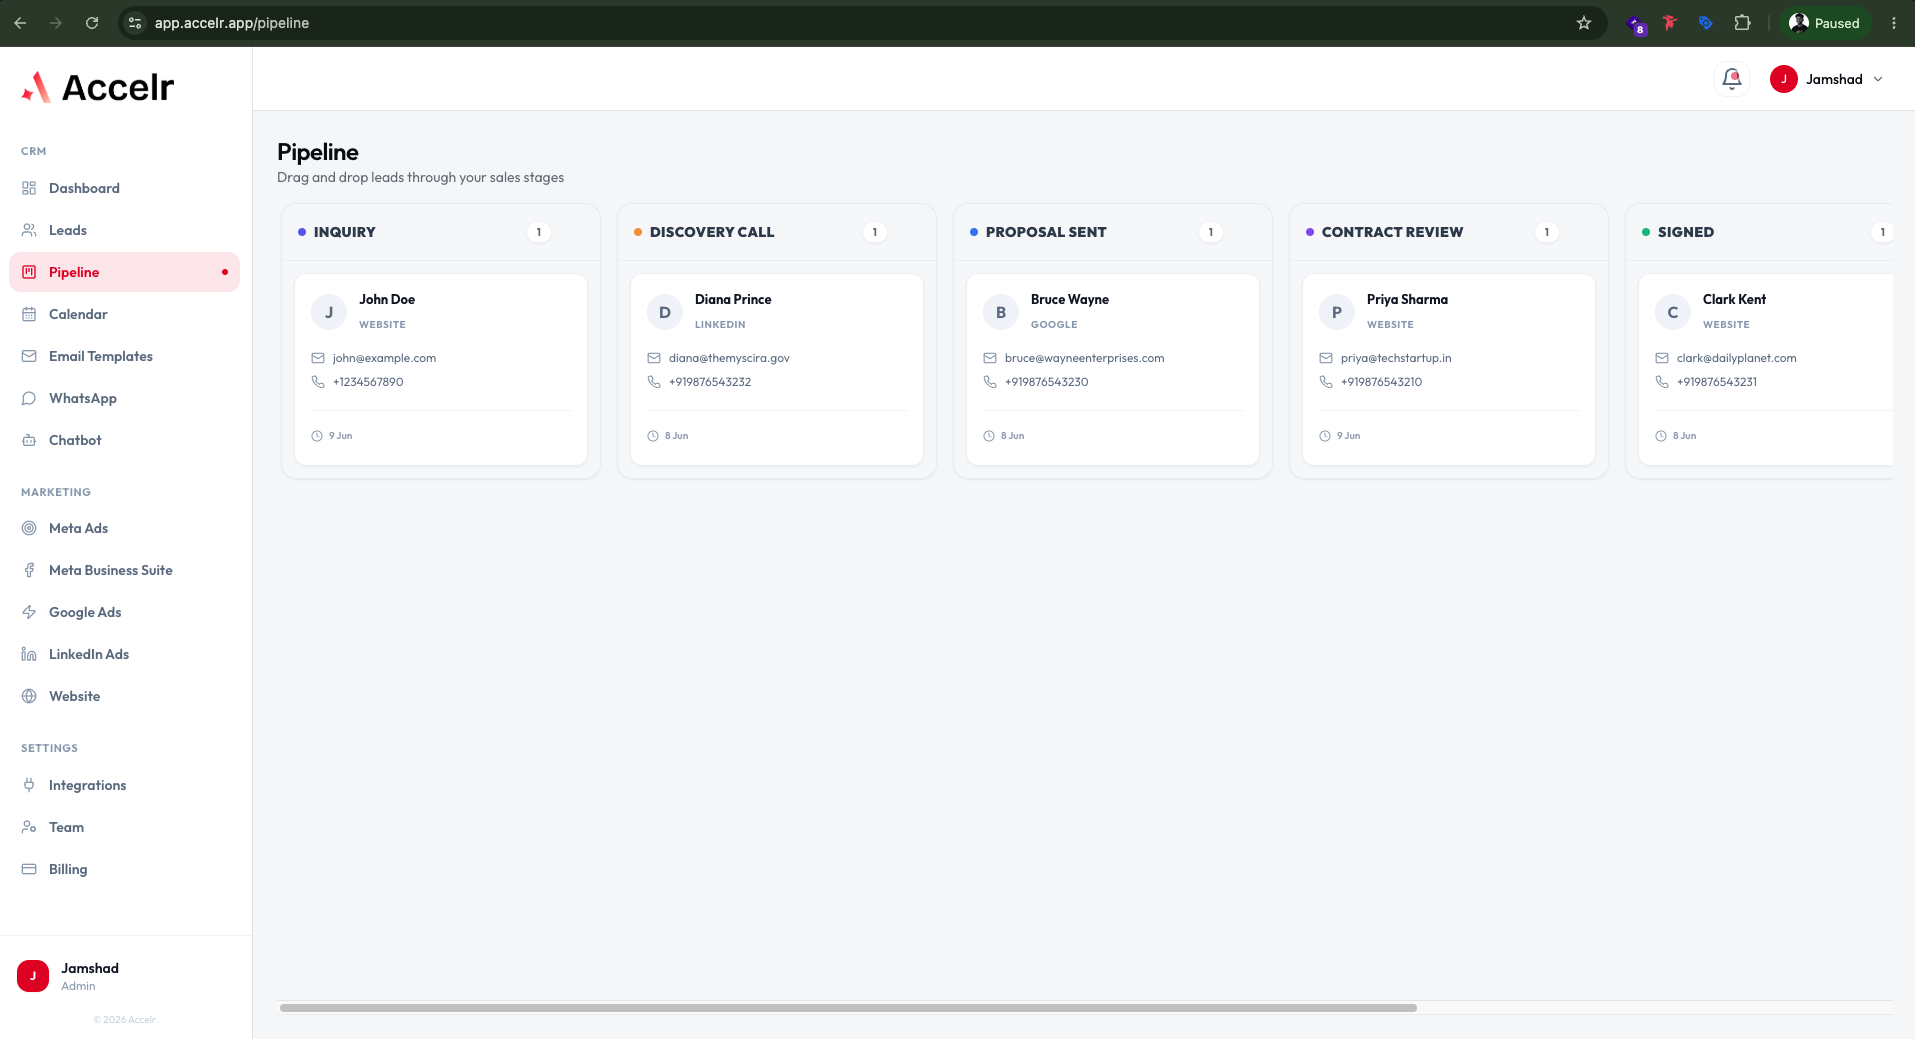
Task: Click Priya Sharma's P avatar
Action: coord(1337,312)
